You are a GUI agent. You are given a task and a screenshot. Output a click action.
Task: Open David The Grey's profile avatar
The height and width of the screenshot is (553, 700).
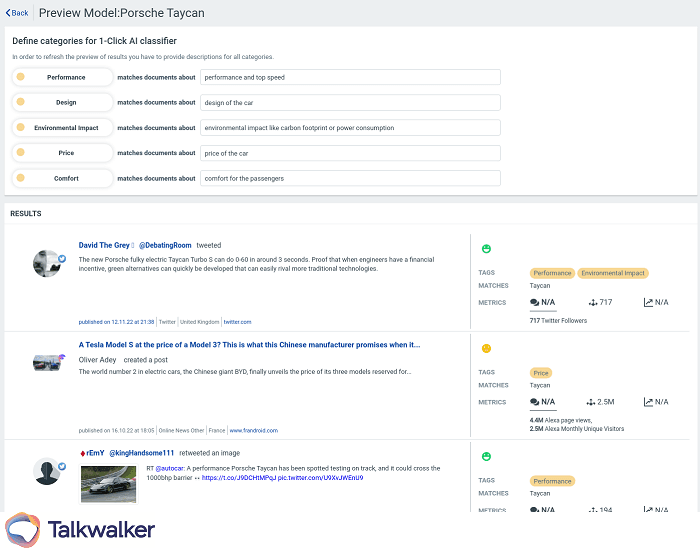[47, 264]
